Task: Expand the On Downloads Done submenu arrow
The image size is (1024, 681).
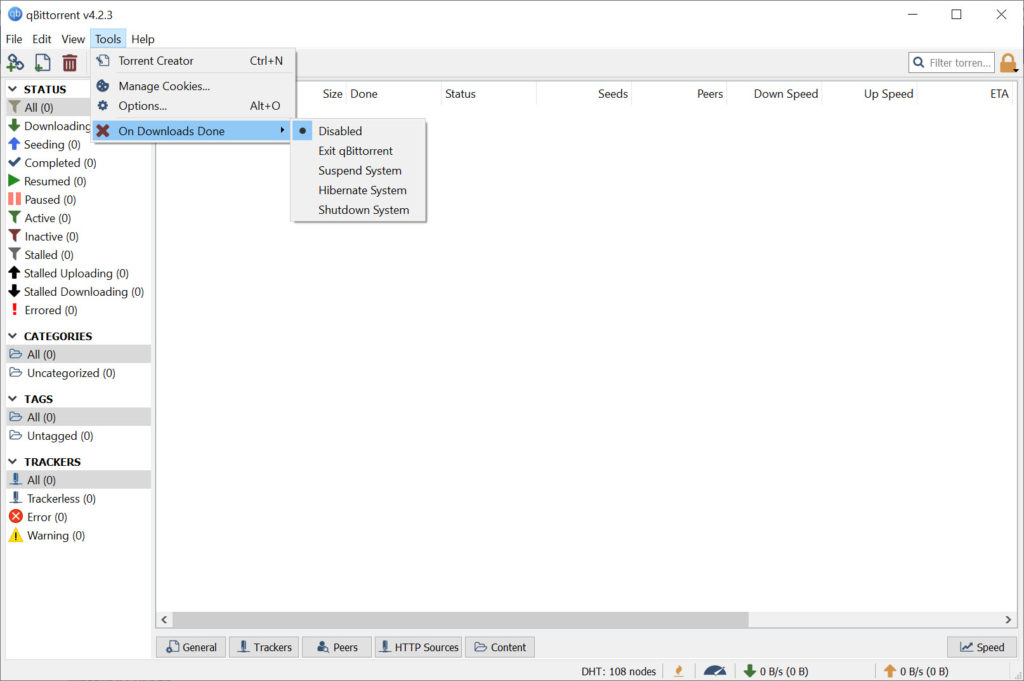Action: [x=282, y=131]
